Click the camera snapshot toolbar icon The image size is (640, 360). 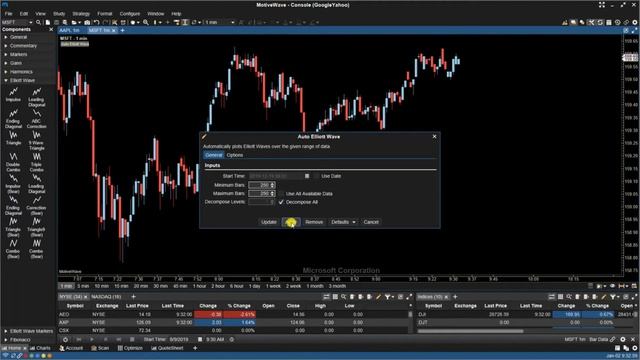pos(87,22)
